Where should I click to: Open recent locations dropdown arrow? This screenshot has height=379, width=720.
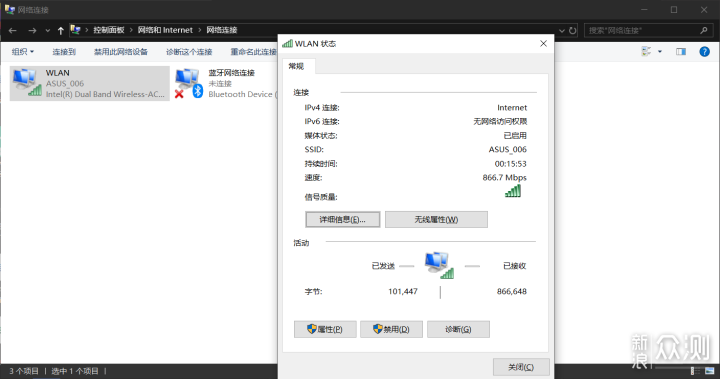click(x=47, y=31)
